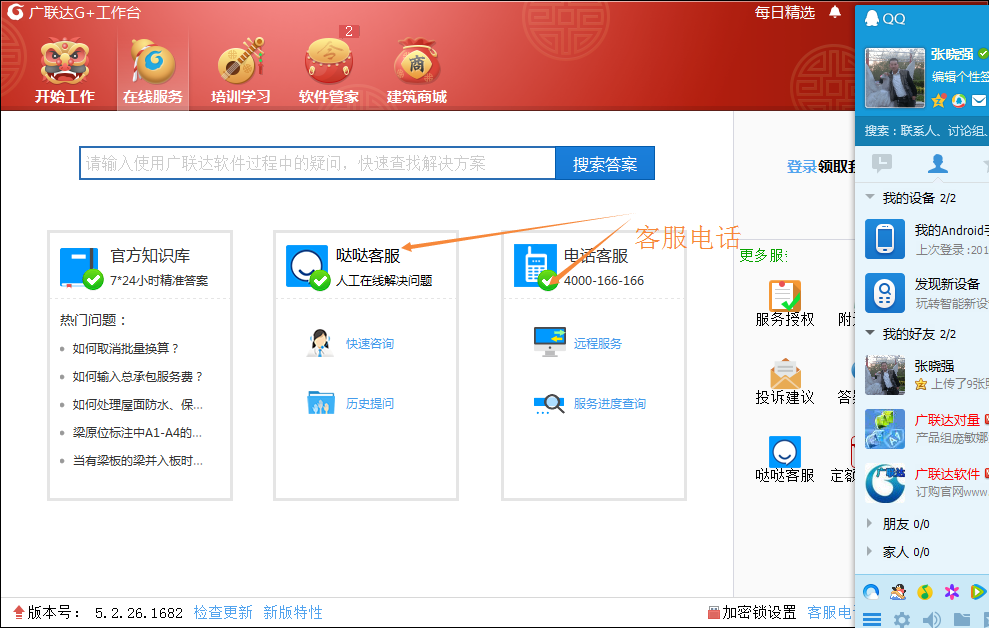The height and width of the screenshot is (628, 989).
Task: Click the 历史提问 link
Action: tap(370, 404)
